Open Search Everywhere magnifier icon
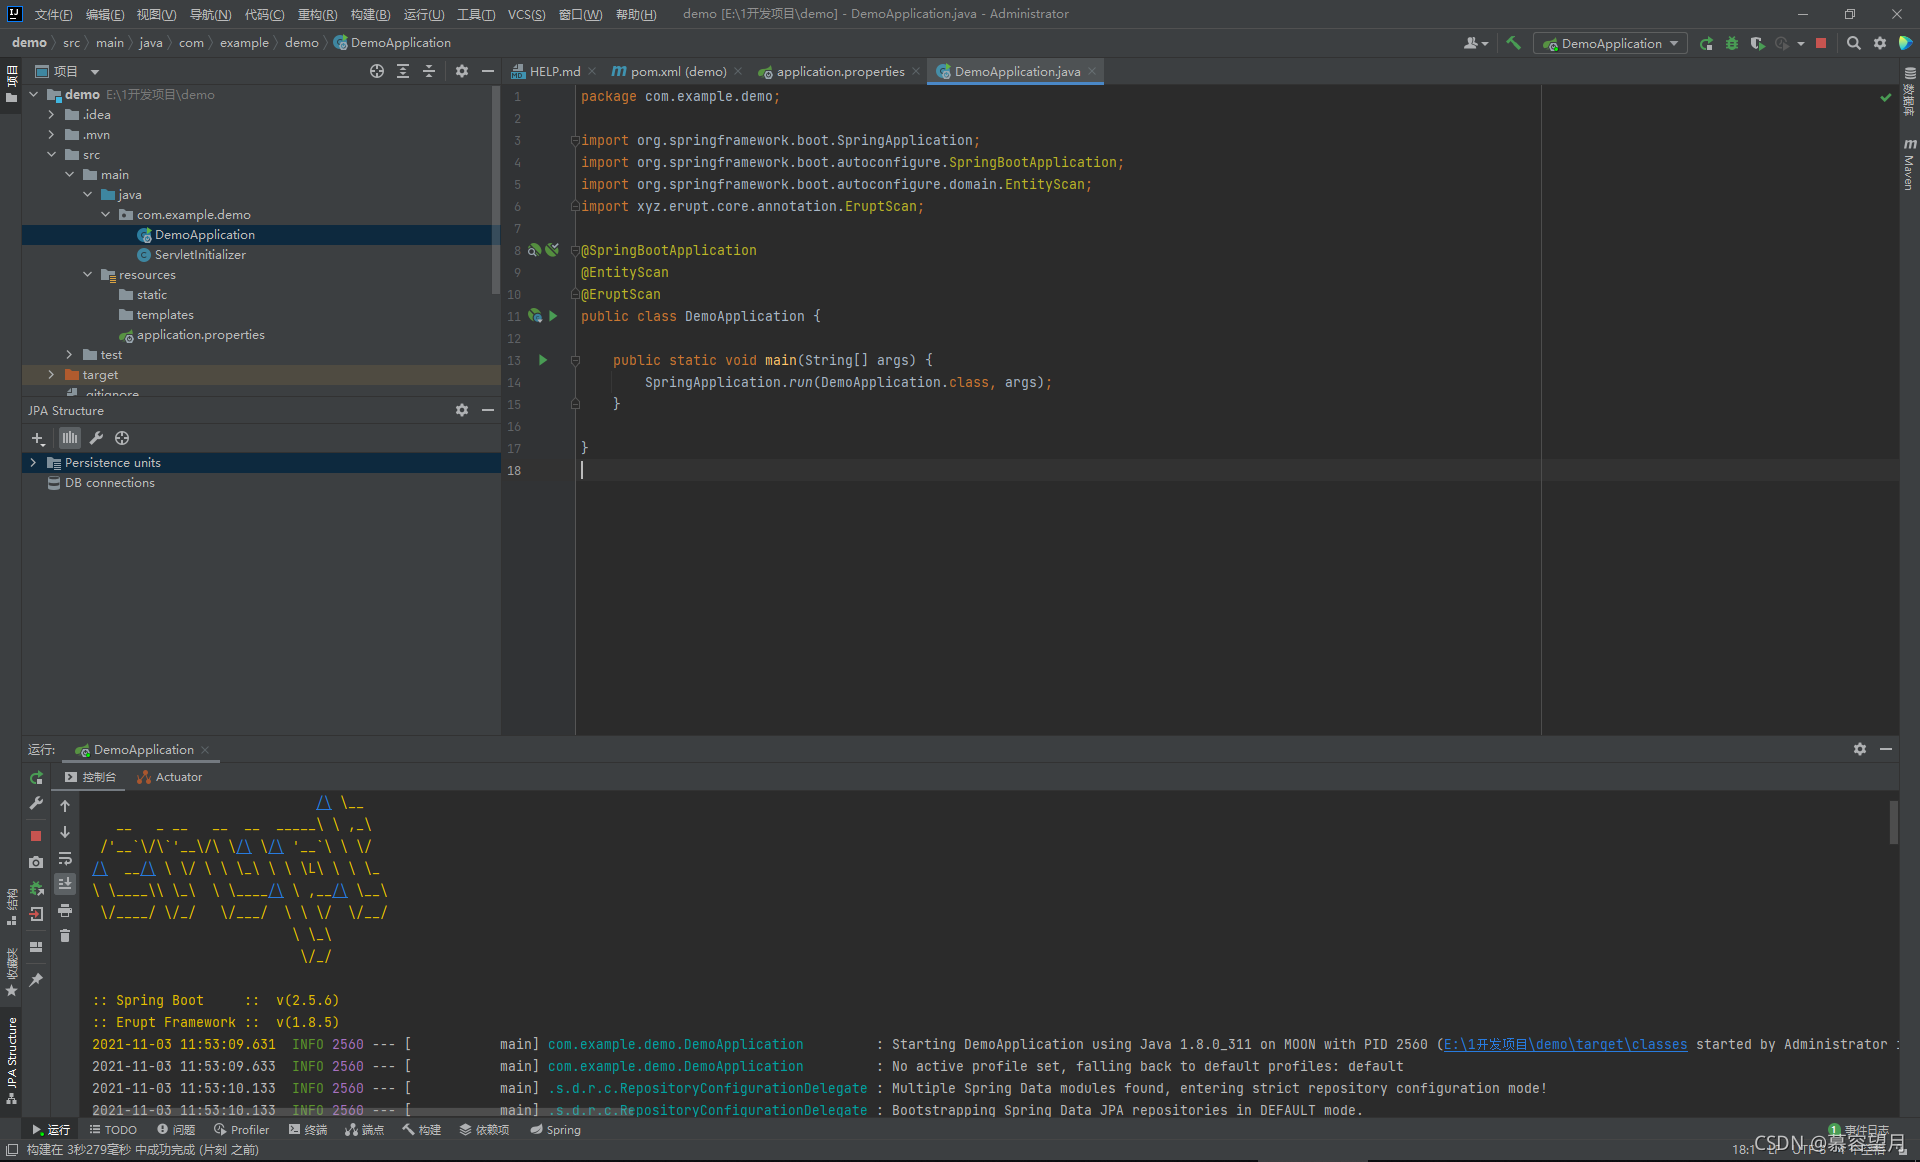 1854,43
